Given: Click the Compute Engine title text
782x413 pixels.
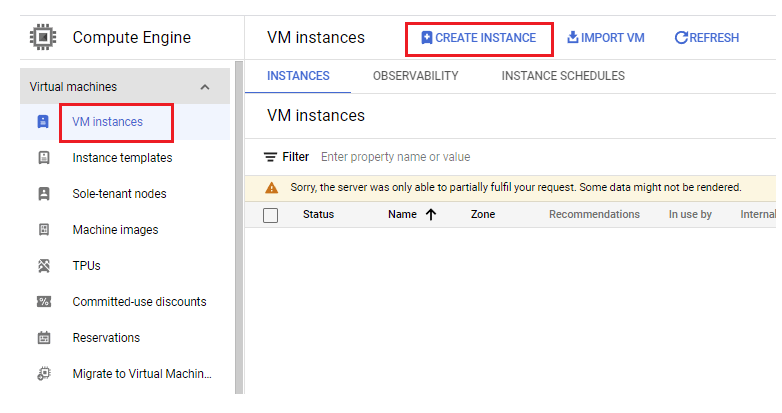Looking at the screenshot, I should click(x=132, y=37).
